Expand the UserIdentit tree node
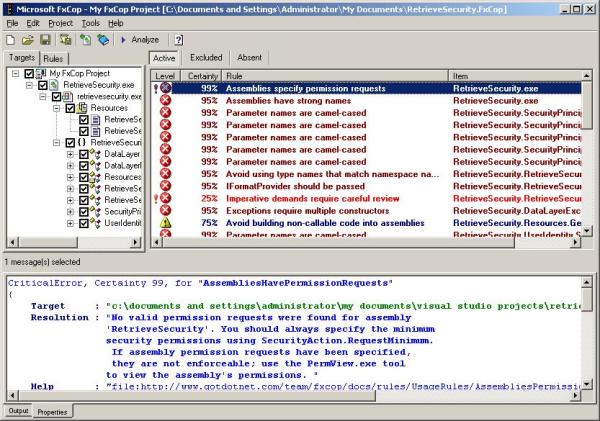This screenshot has height=421, width=600. point(70,223)
